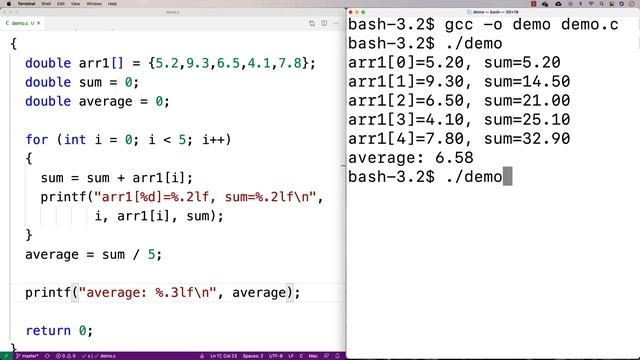Screen dimensions: 640x360
Task: Click the arr1[2]=6.50 output line
Action: 459,100
